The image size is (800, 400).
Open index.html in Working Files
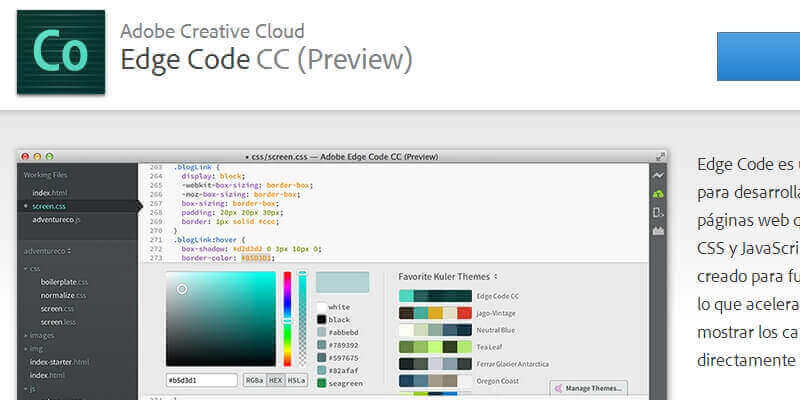point(49,192)
